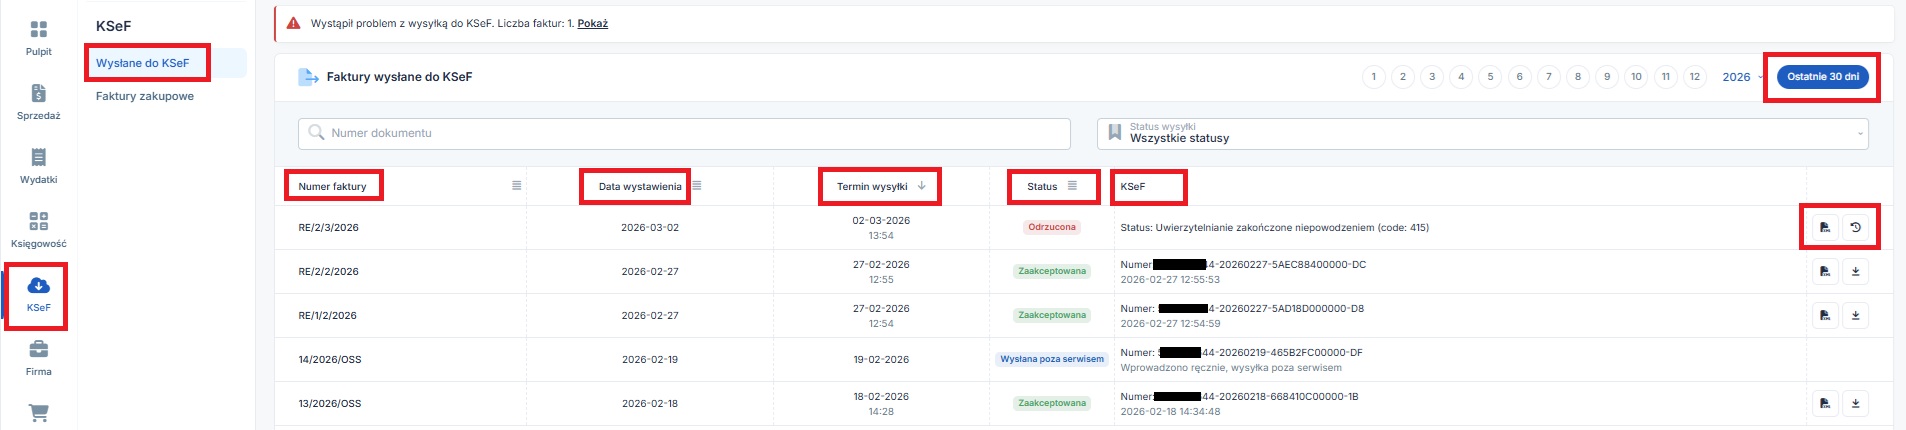Click the Ostatnie 30 dni button
1906x430 pixels.
[x=1822, y=77]
